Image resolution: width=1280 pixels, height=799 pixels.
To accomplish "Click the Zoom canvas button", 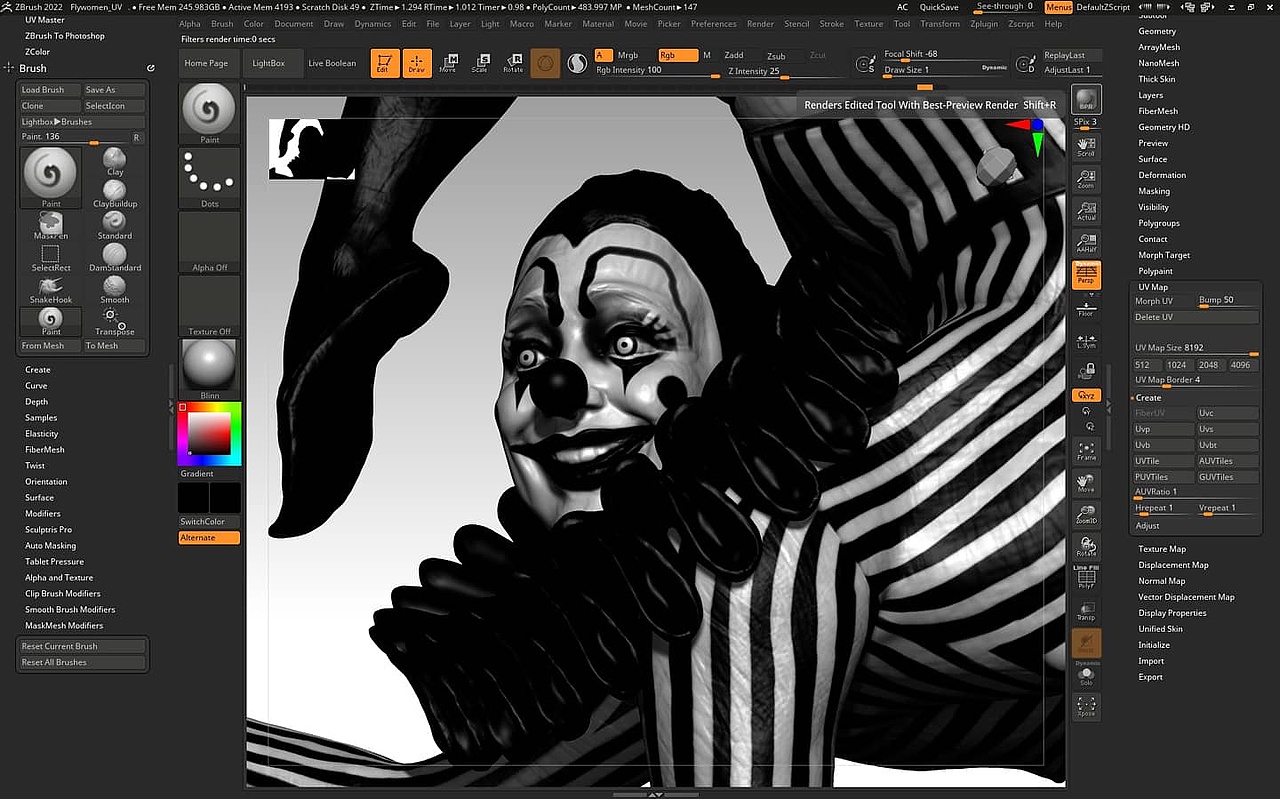I will 1086,178.
